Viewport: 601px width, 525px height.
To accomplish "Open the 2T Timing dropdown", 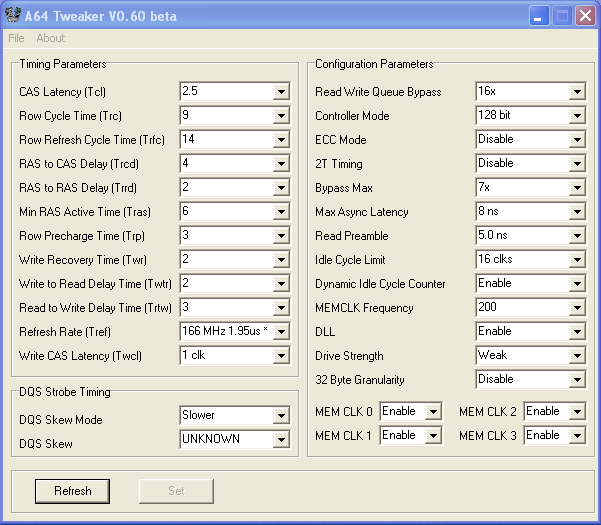I will (577, 164).
